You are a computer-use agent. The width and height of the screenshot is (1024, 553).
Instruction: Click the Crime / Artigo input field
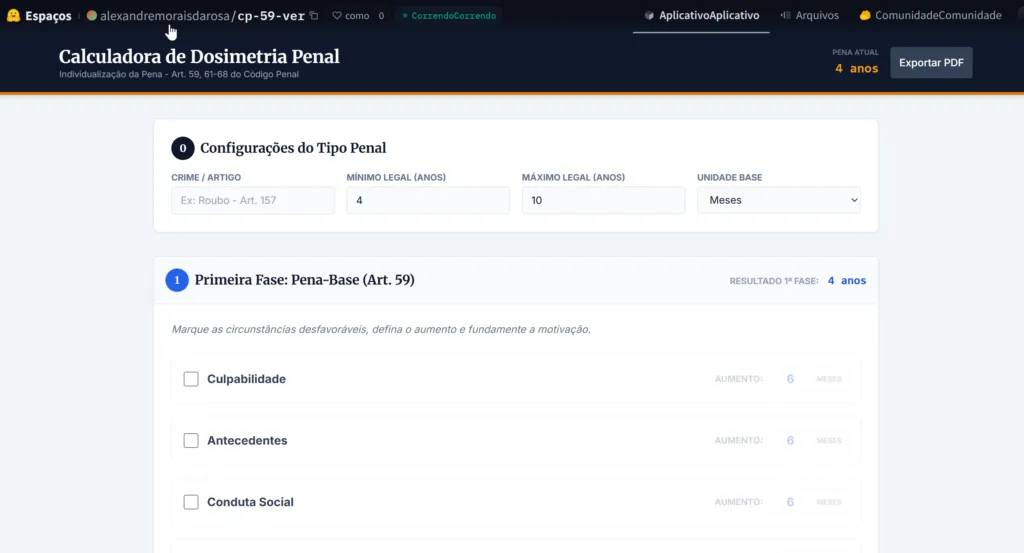coord(253,200)
